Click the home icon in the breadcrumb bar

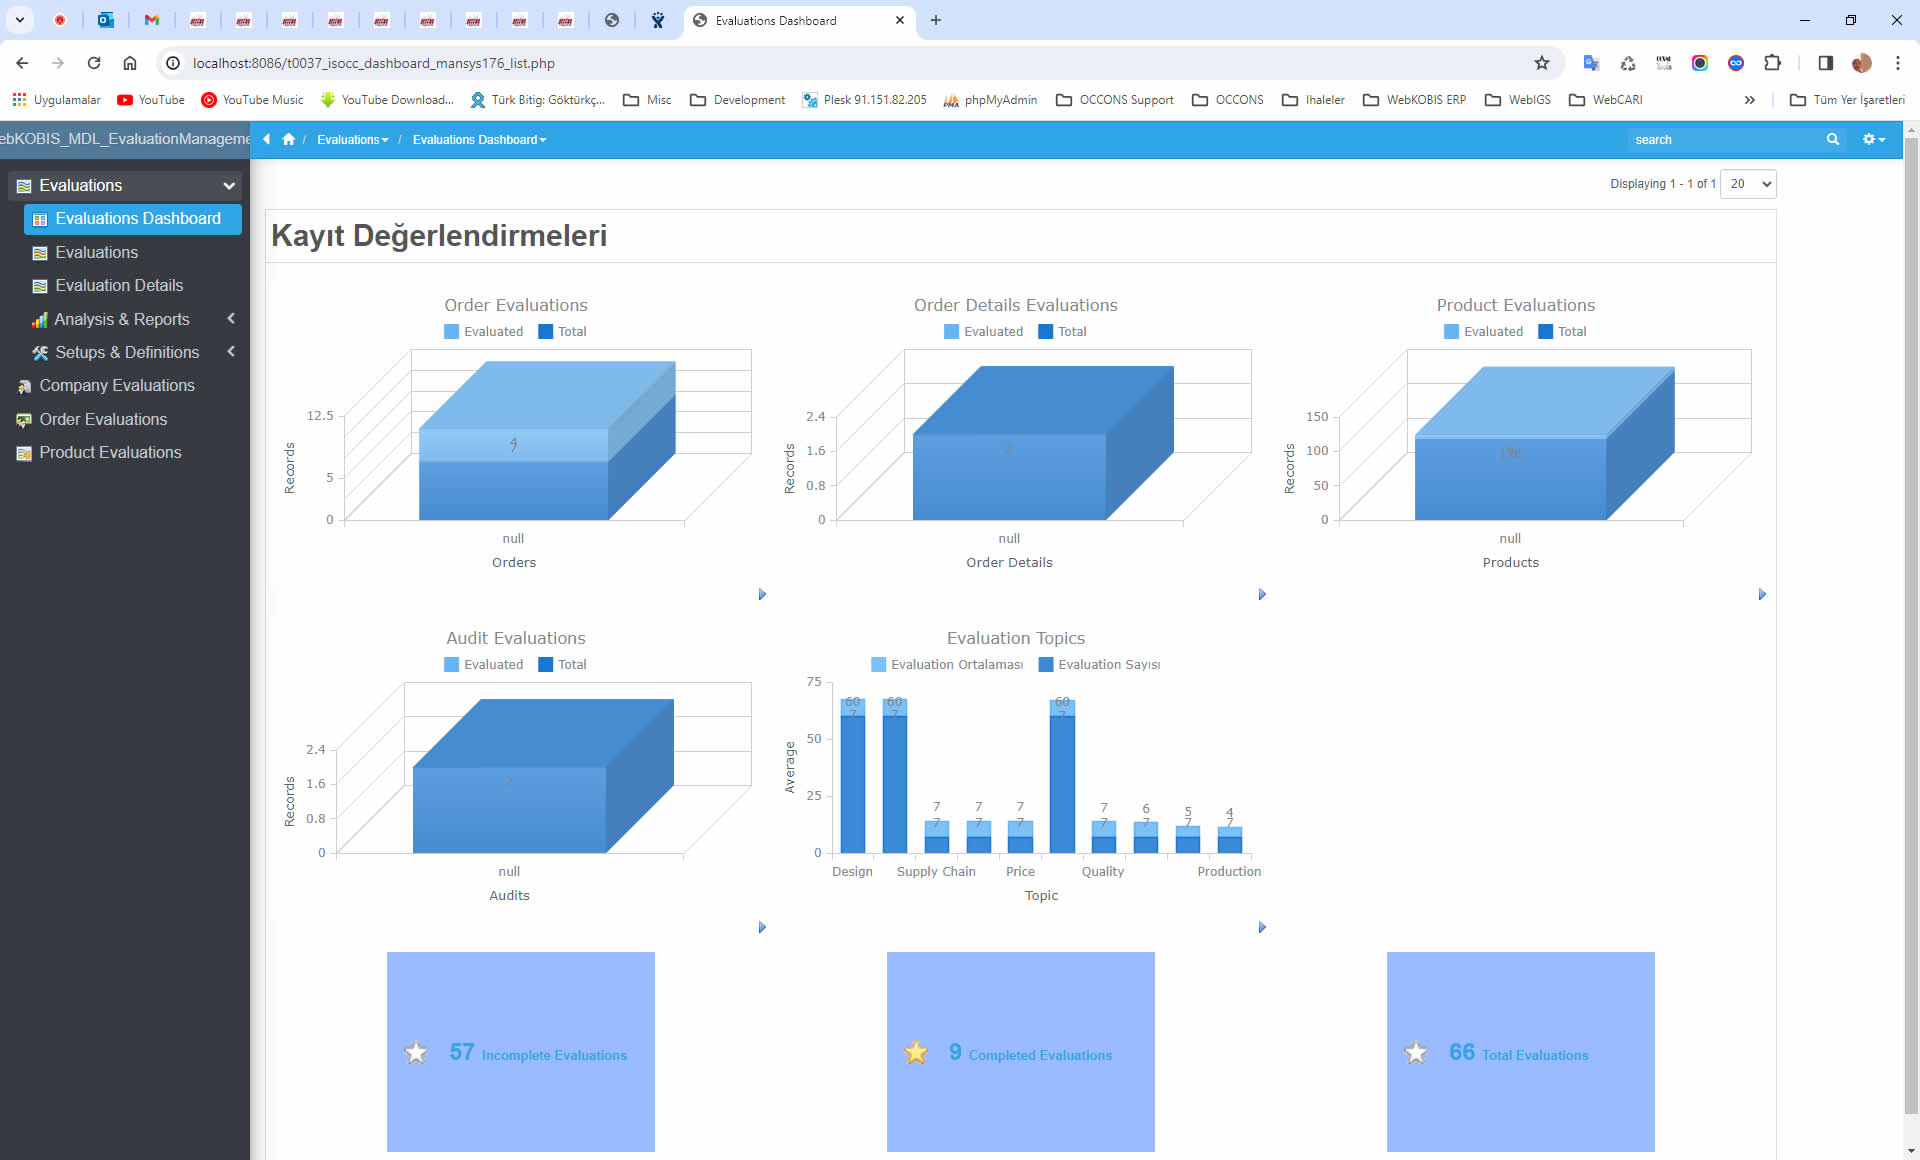288,140
